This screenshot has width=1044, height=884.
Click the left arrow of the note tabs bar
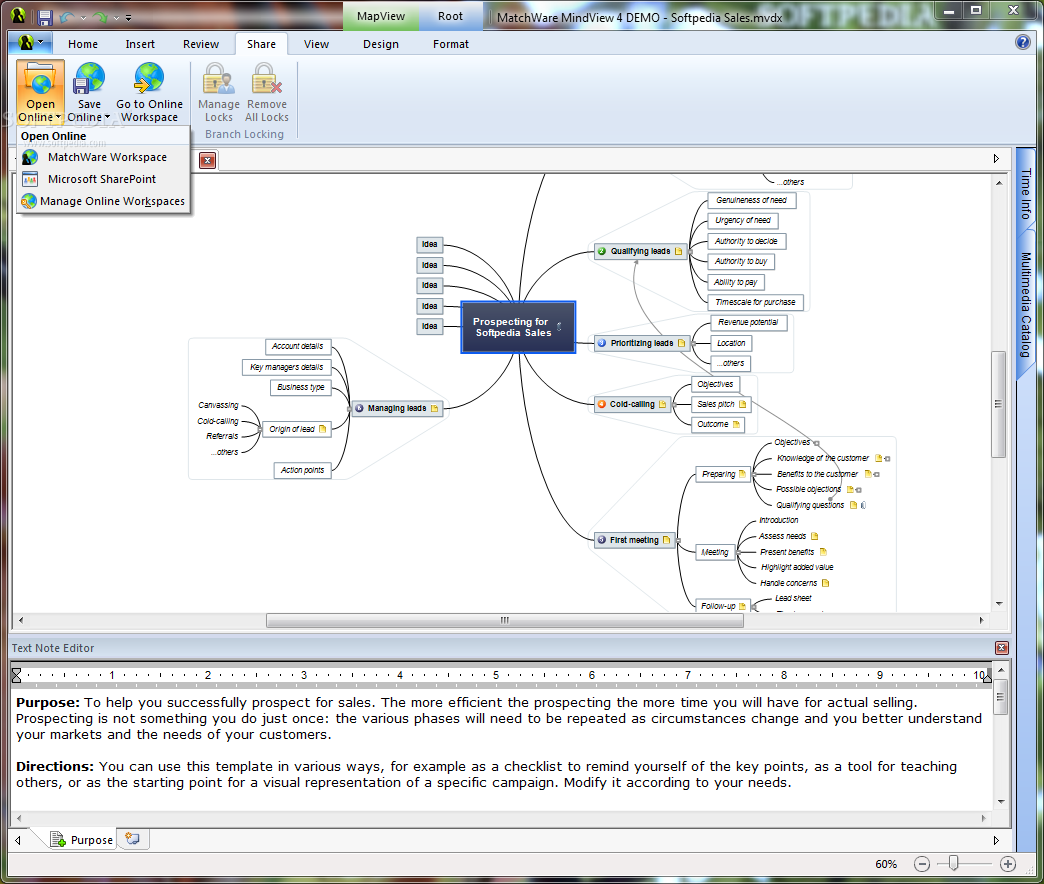(x=18, y=840)
